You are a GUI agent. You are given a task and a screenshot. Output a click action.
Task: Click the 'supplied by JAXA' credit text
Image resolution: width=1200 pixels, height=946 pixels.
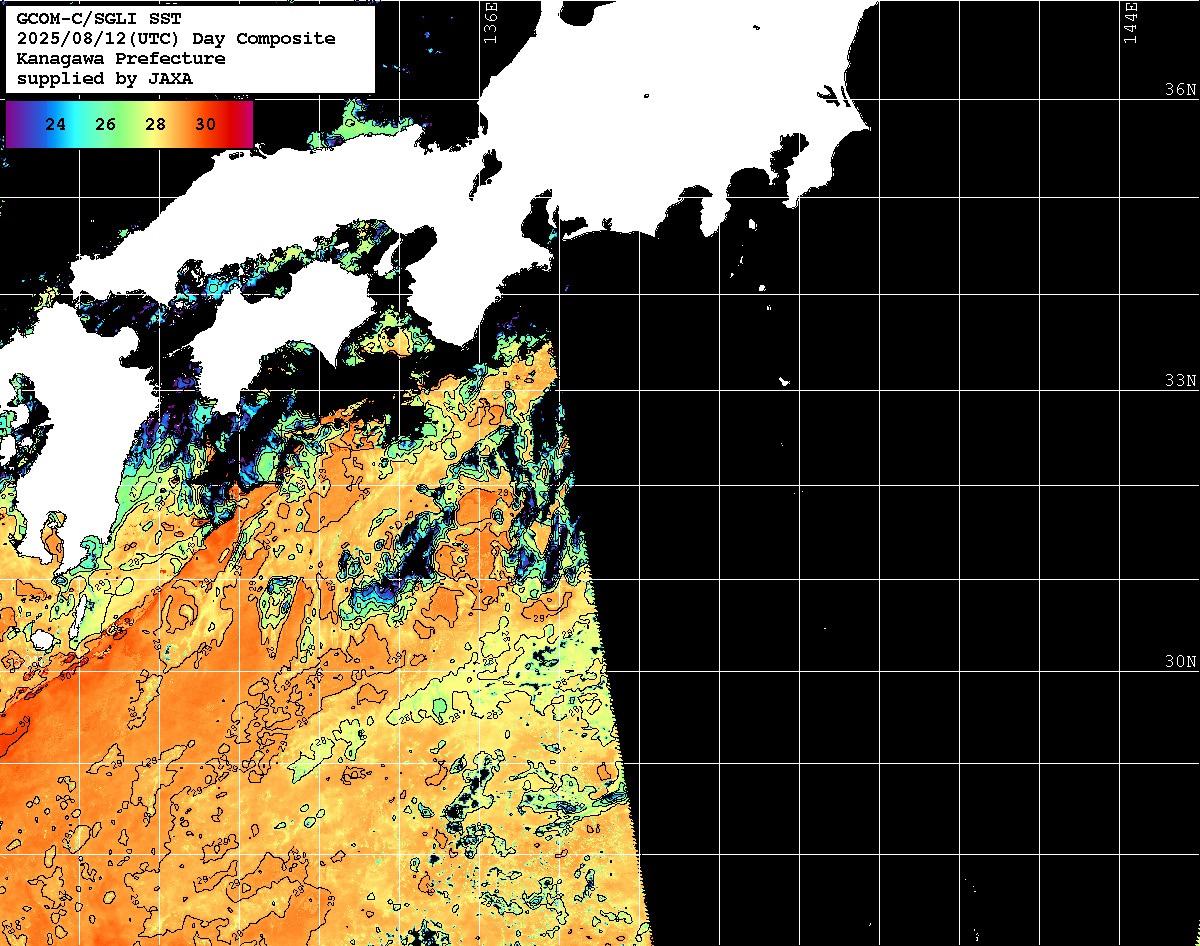[105, 79]
